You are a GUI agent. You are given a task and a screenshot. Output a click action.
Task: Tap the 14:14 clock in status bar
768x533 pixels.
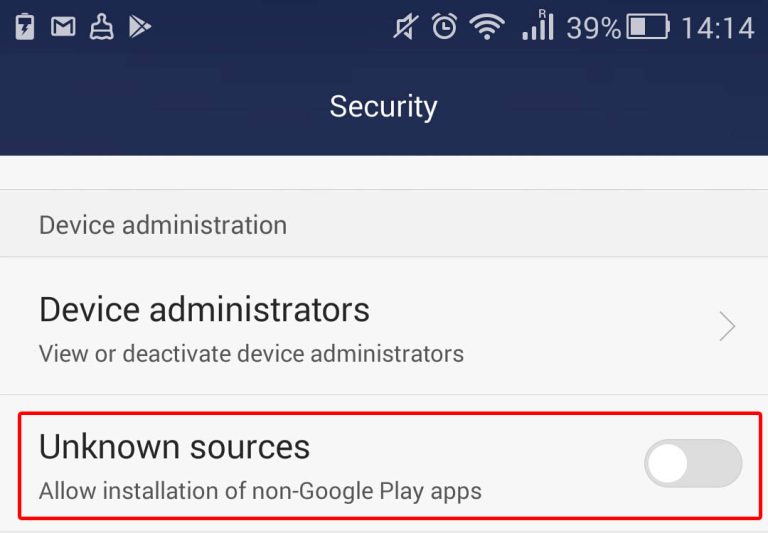pyautogui.click(x=717, y=27)
